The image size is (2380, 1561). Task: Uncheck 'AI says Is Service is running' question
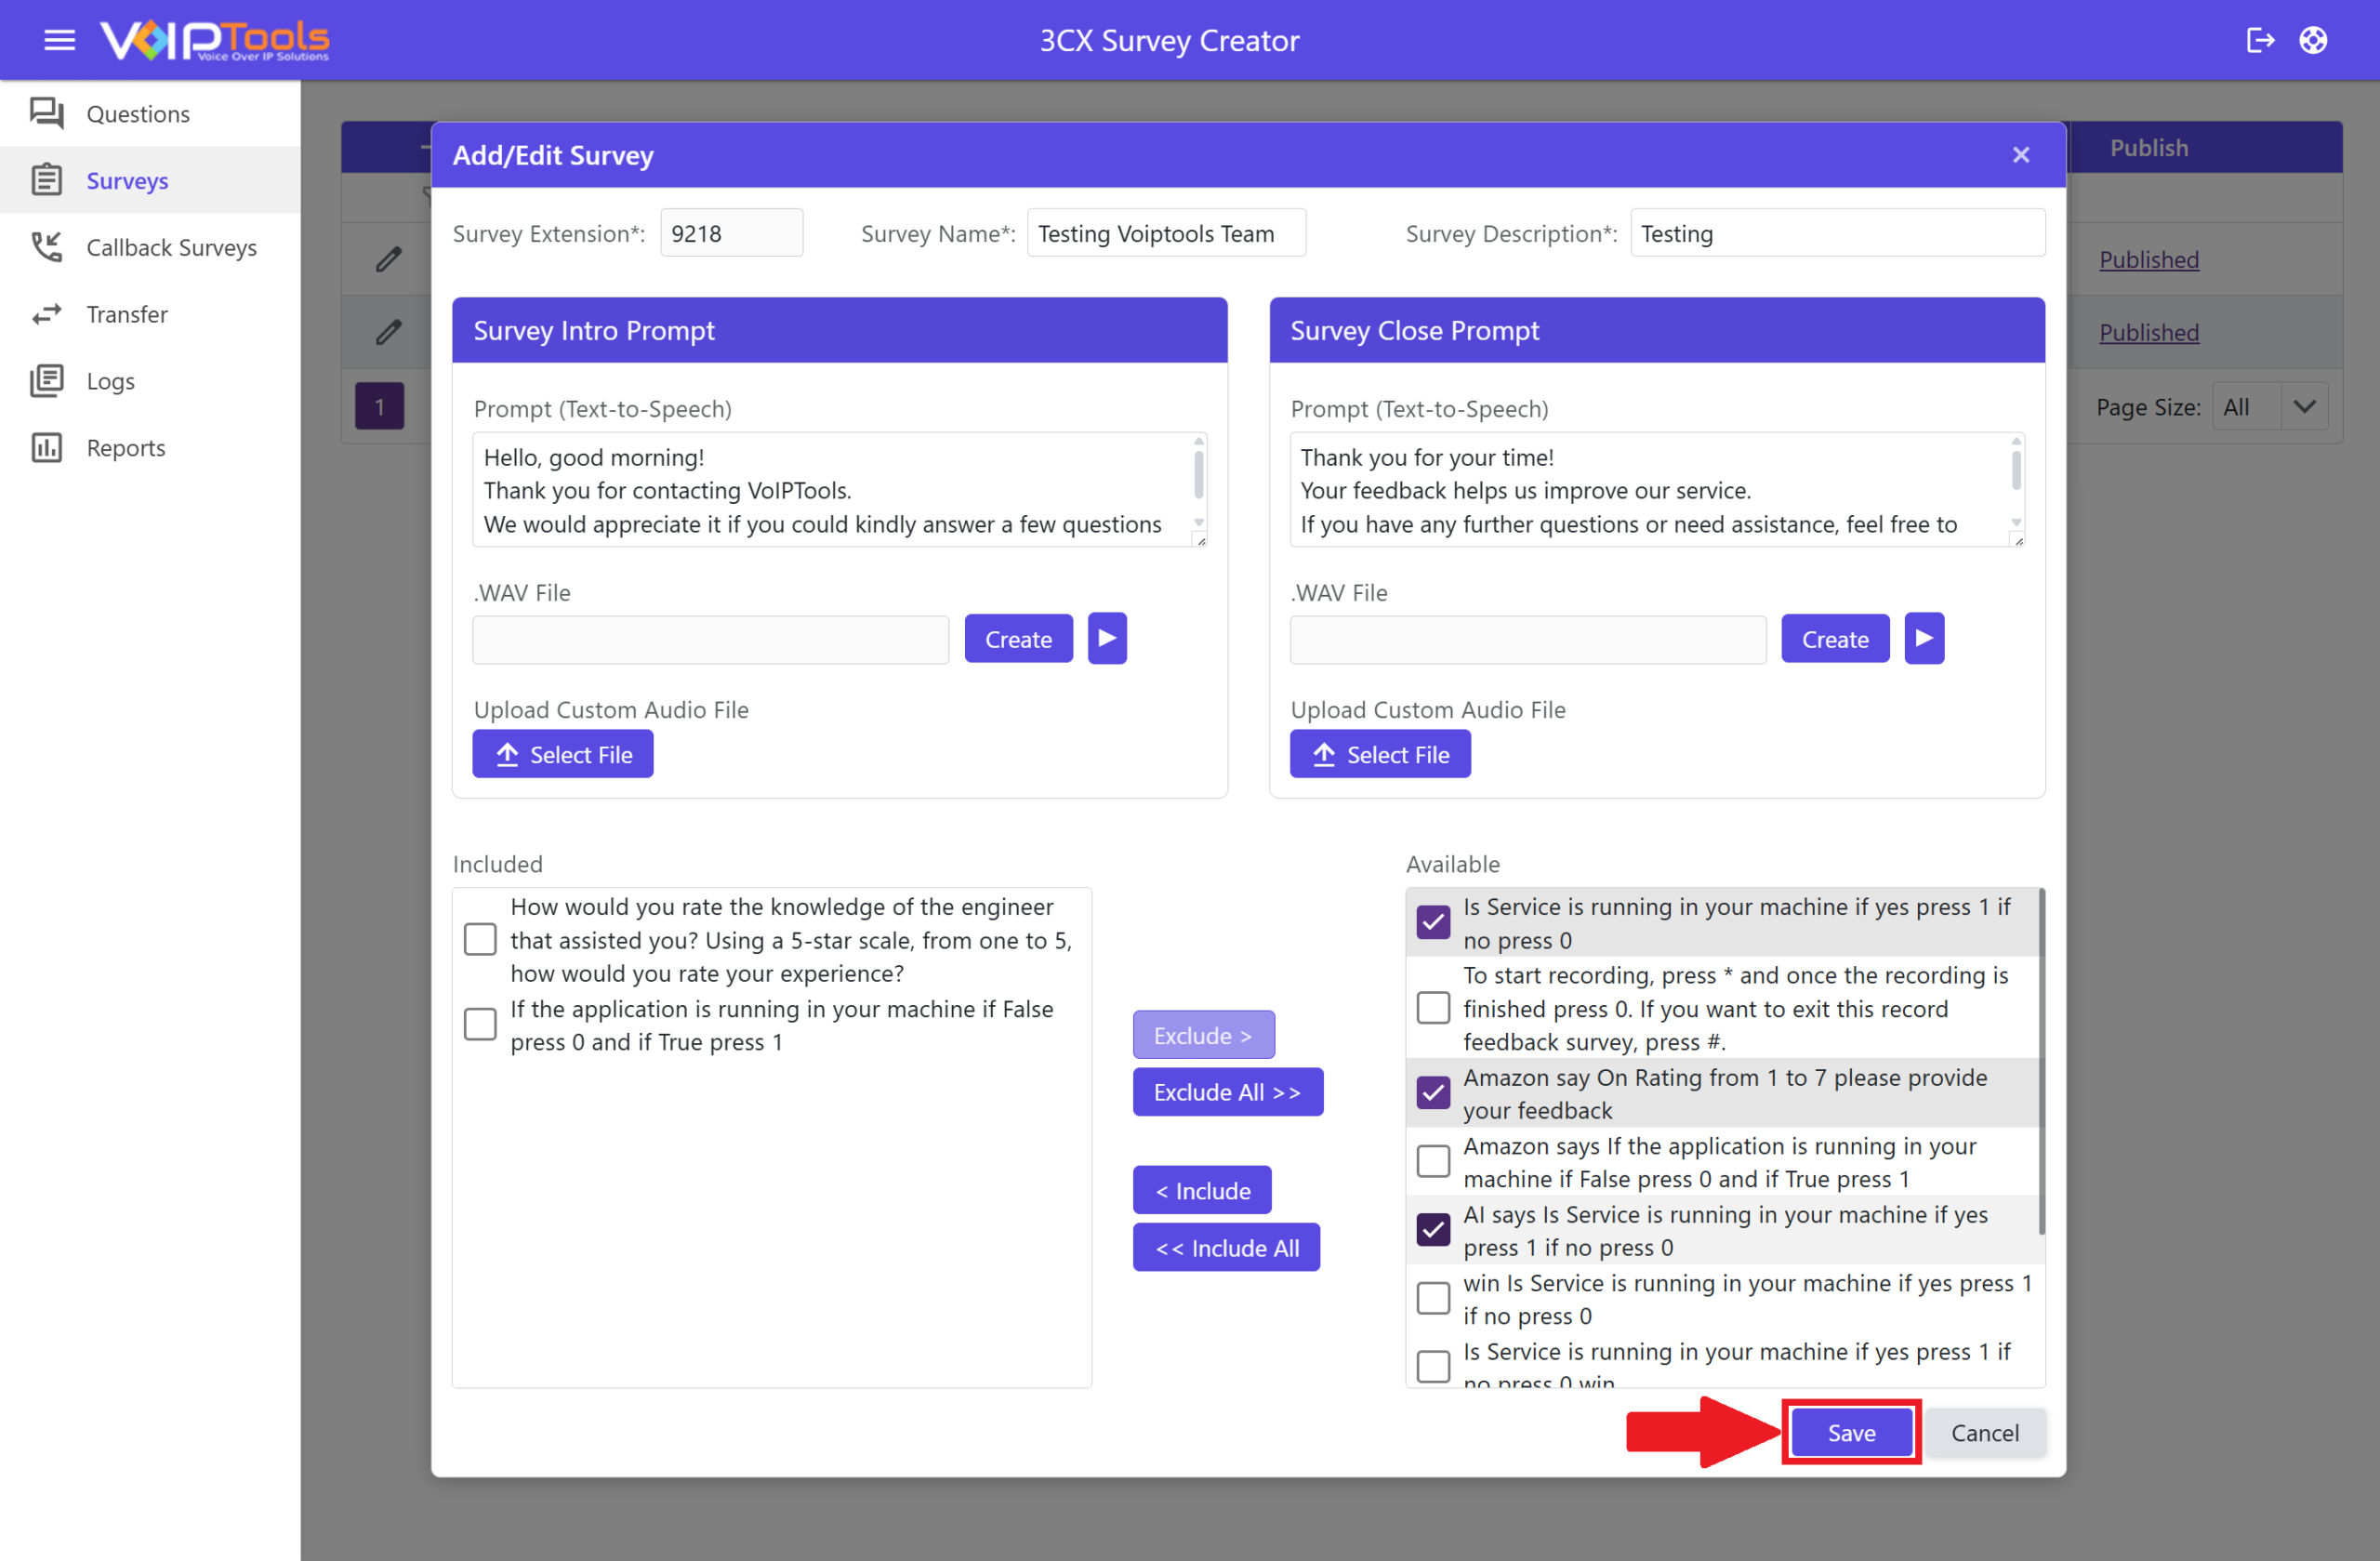1433,1230
